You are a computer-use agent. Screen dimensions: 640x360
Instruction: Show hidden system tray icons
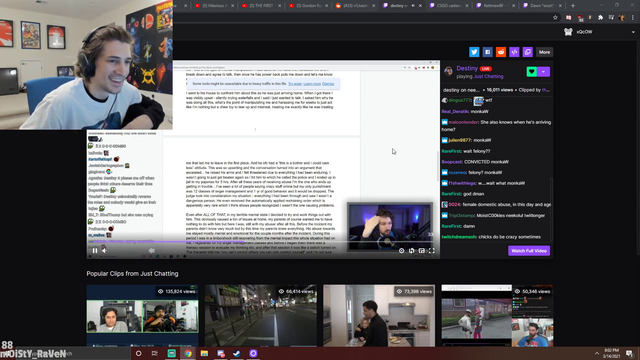[597, 353]
